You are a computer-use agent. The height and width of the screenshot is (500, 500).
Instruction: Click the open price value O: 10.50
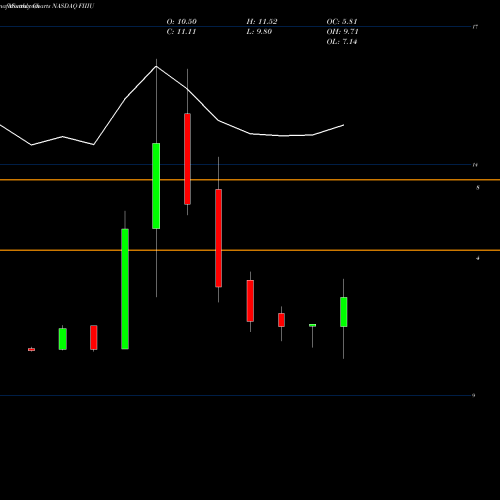point(182,22)
